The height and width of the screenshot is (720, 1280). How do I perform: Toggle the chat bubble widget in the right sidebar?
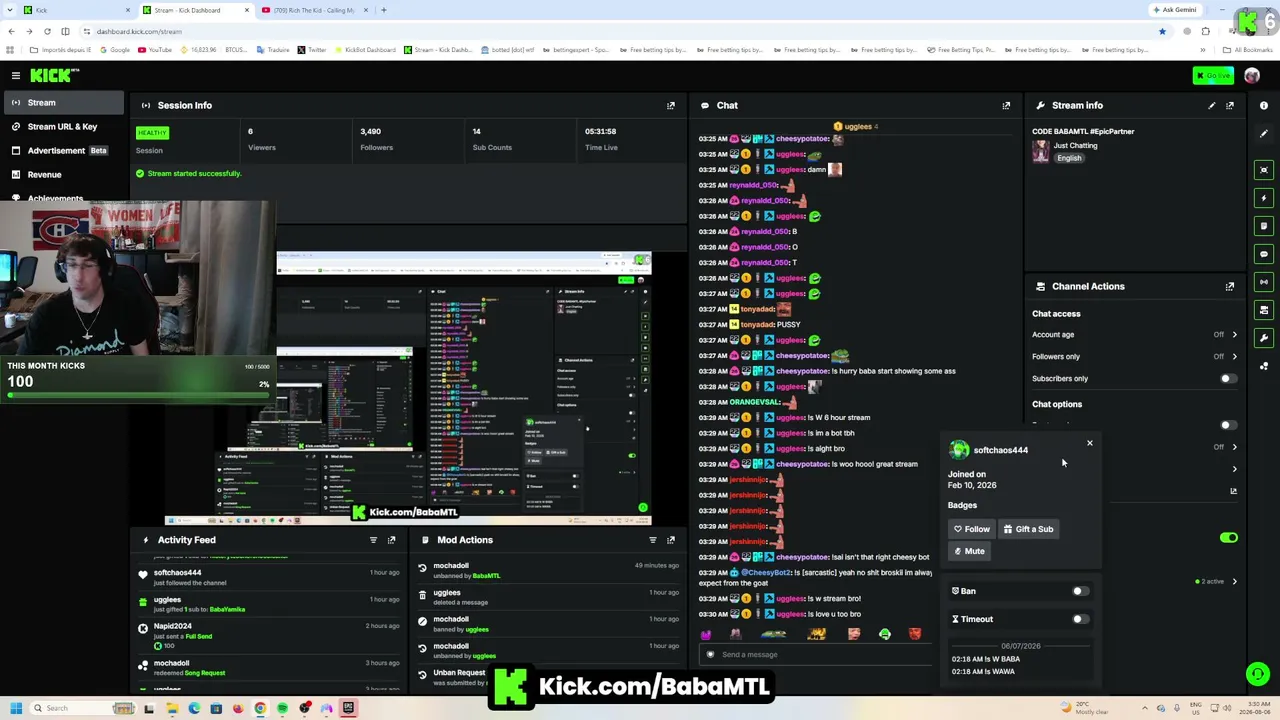coord(1264,254)
